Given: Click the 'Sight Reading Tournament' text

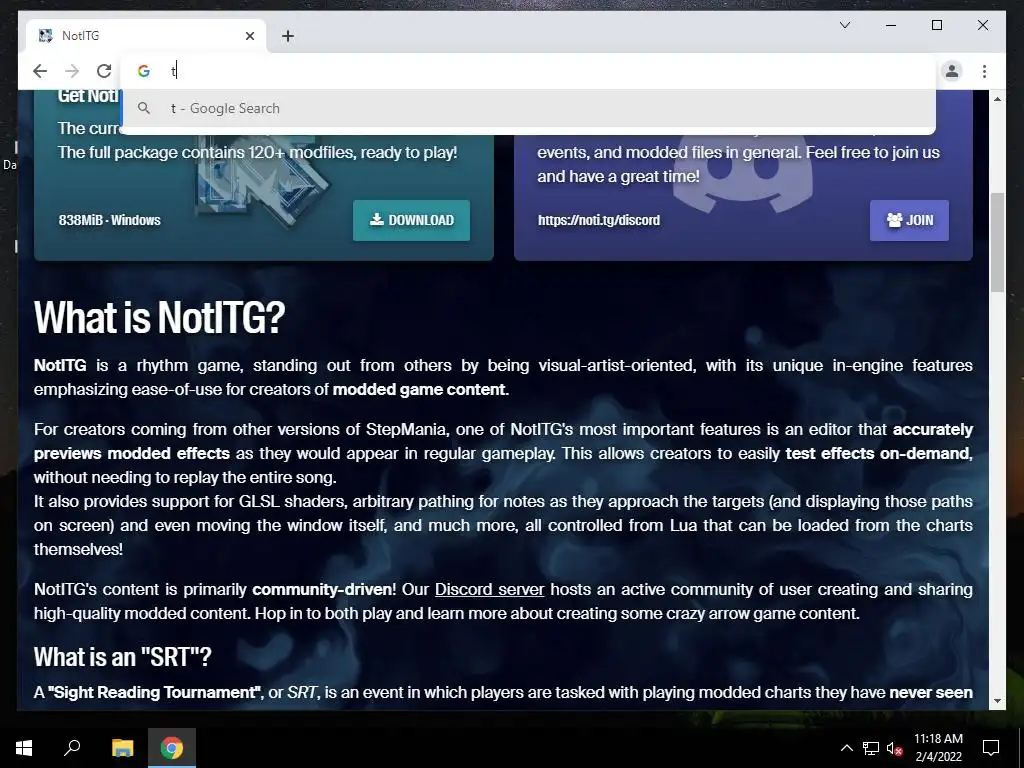Looking at the screenshot, I should pyautogui.click(x=154, y=692).
